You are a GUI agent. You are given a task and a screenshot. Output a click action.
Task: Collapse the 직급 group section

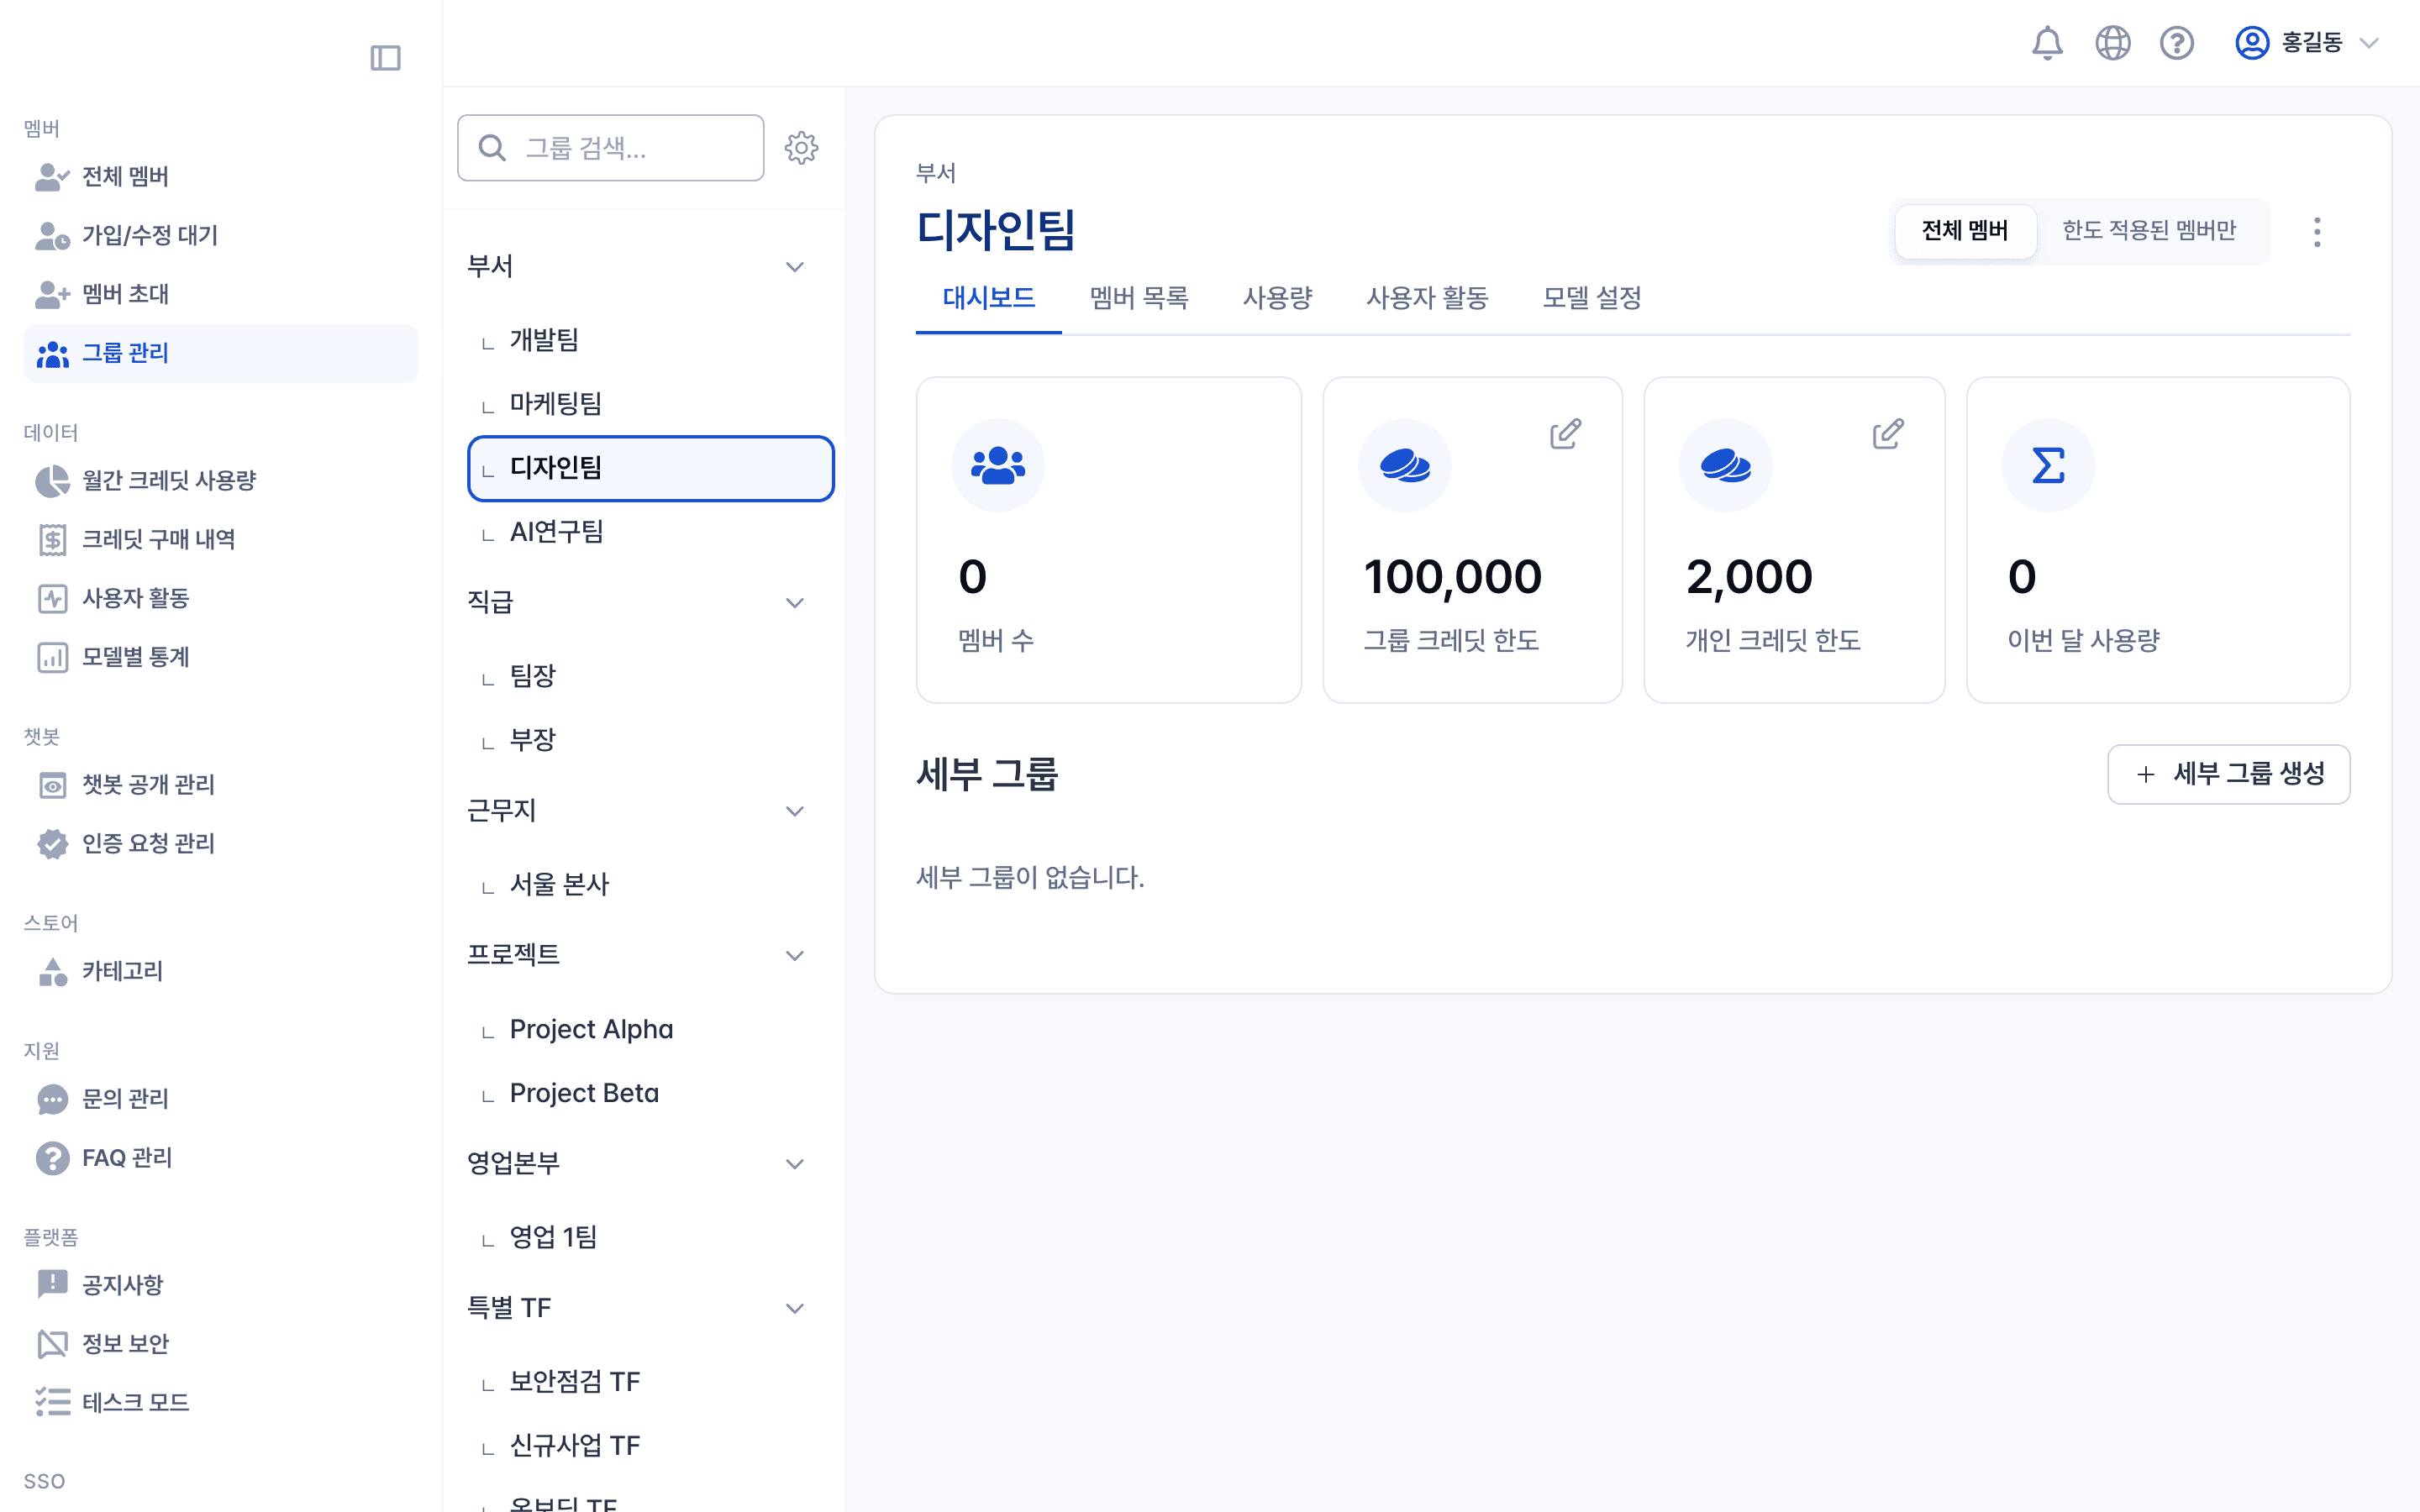click(x=795, y=602)
